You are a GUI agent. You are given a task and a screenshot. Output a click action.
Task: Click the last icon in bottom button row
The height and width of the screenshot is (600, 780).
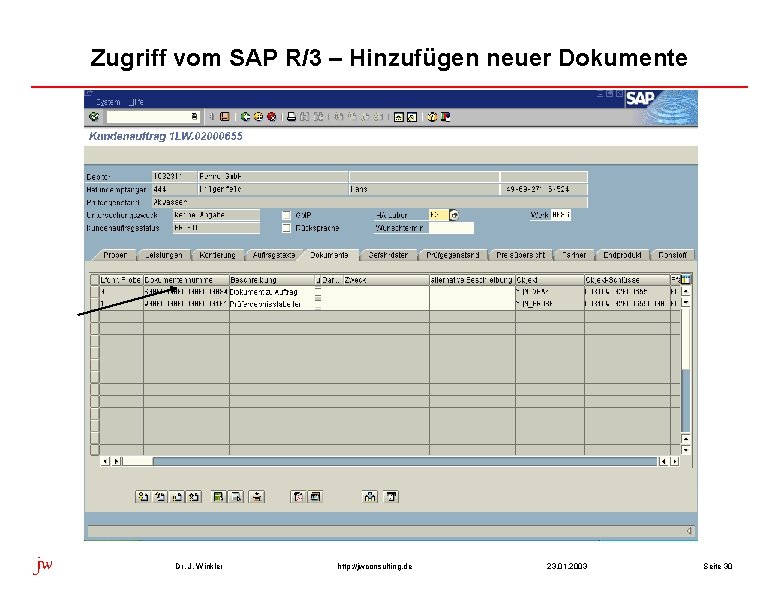[x=391, y=497]
